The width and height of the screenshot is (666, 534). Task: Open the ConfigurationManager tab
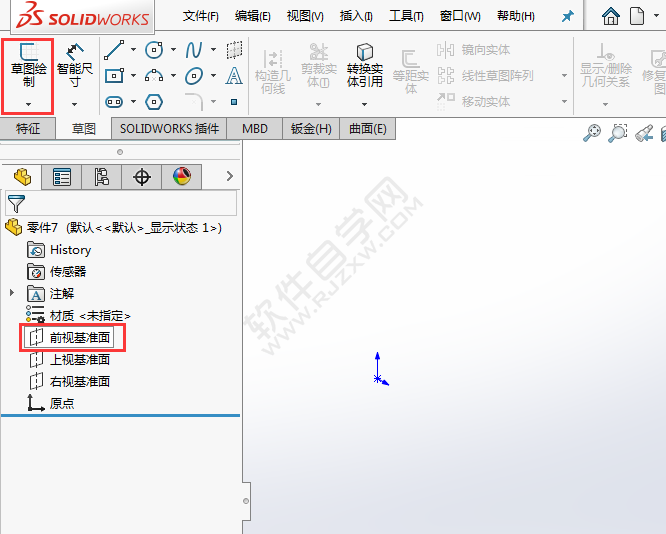[x=102, y=177]
